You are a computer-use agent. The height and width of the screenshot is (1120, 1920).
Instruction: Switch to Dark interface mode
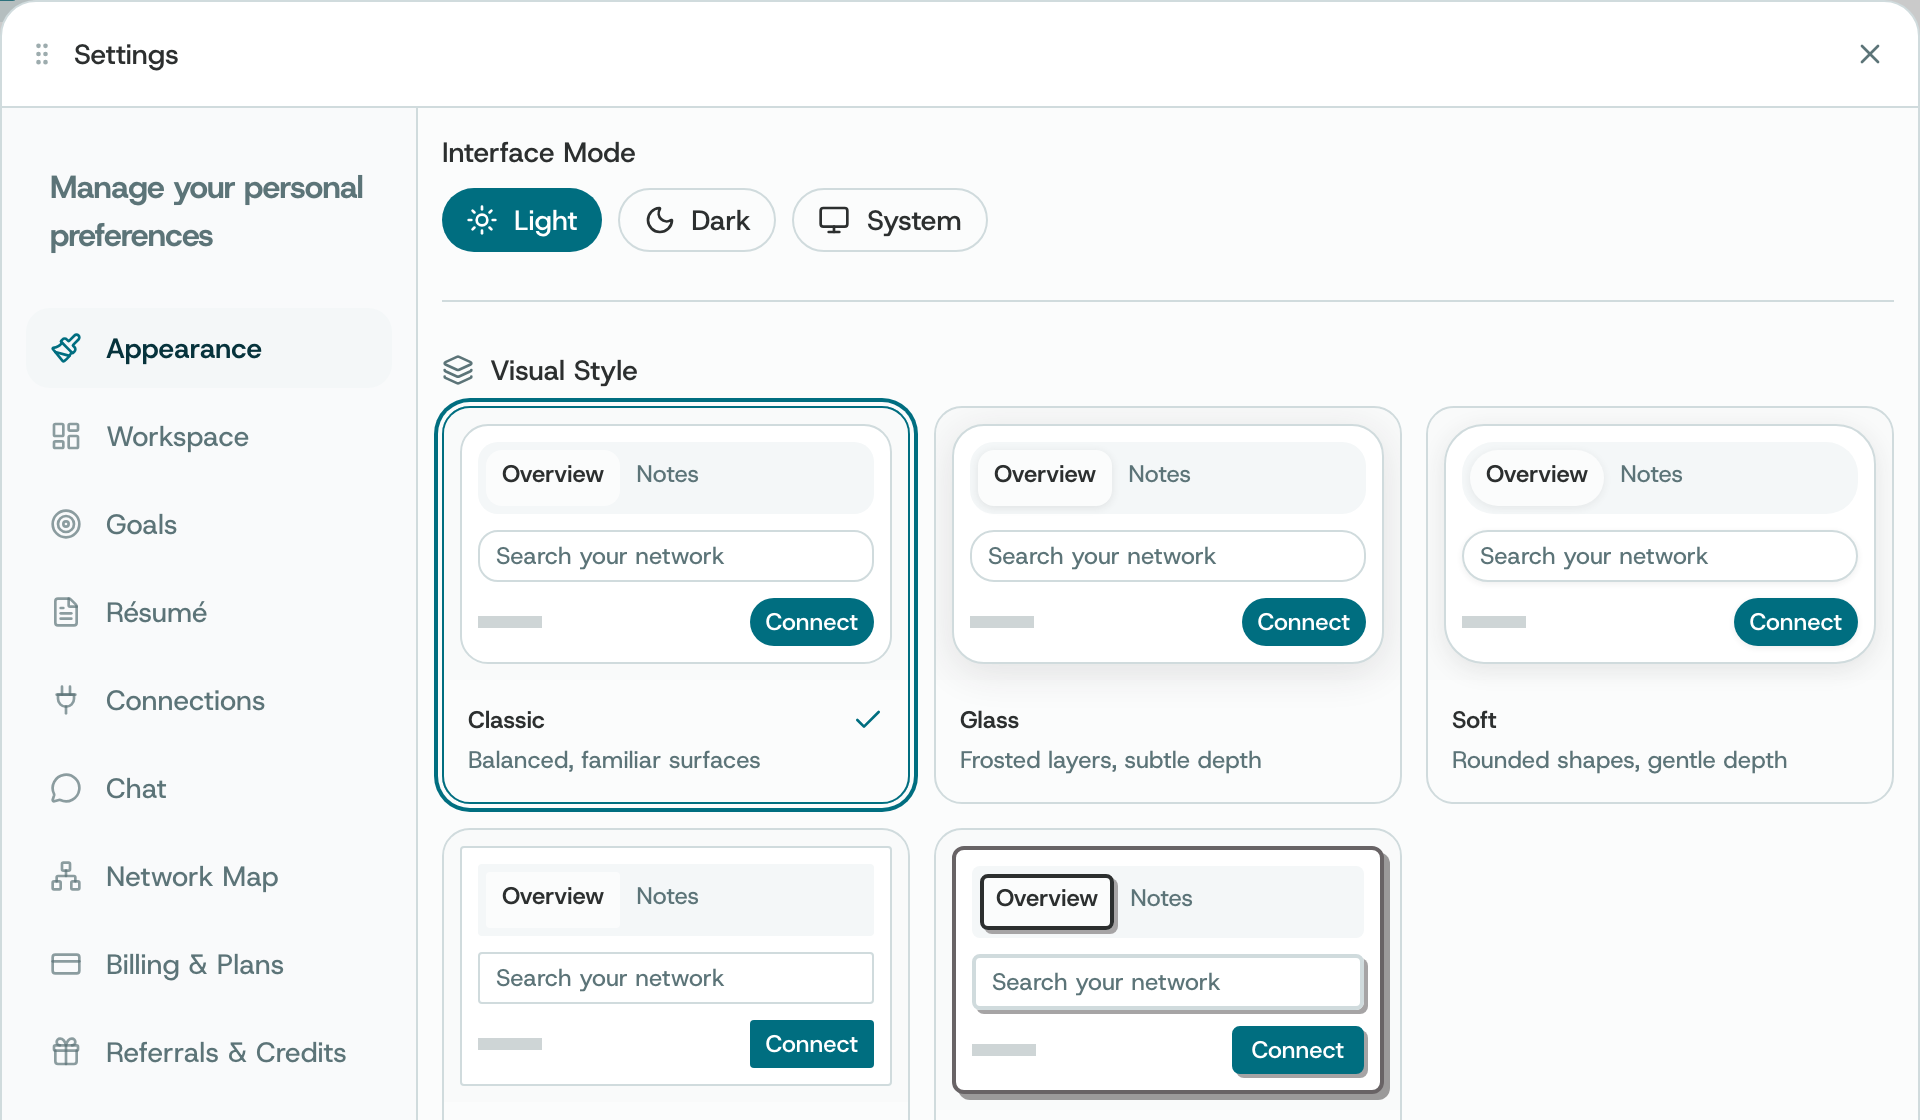697,220
